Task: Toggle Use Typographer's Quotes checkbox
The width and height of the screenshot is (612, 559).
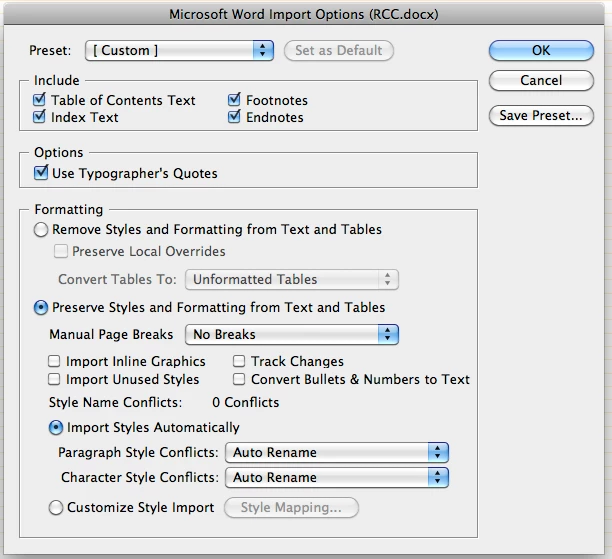Action: [41, 173]
